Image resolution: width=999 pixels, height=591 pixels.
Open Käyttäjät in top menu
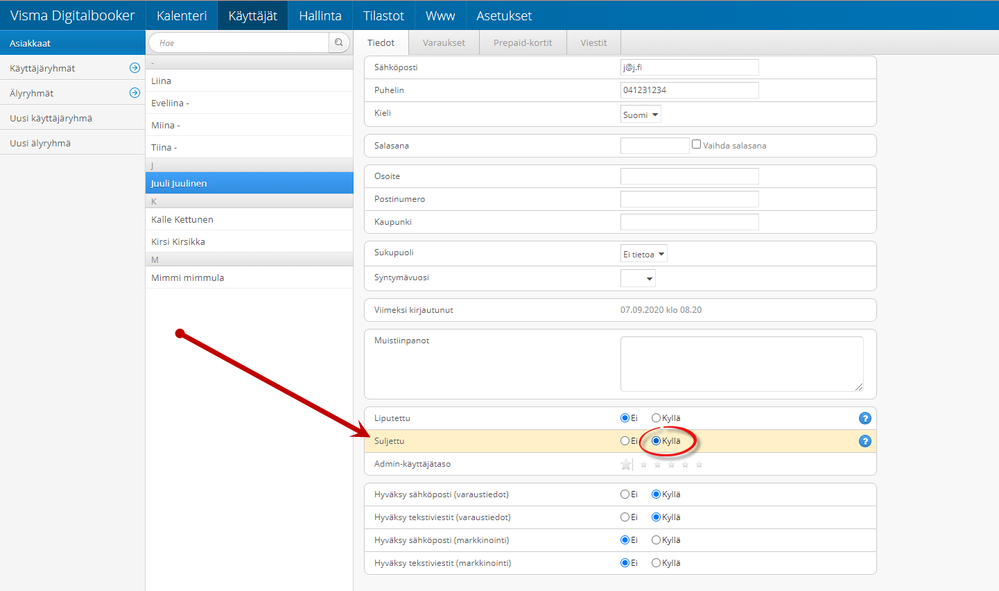click(252, 15)
